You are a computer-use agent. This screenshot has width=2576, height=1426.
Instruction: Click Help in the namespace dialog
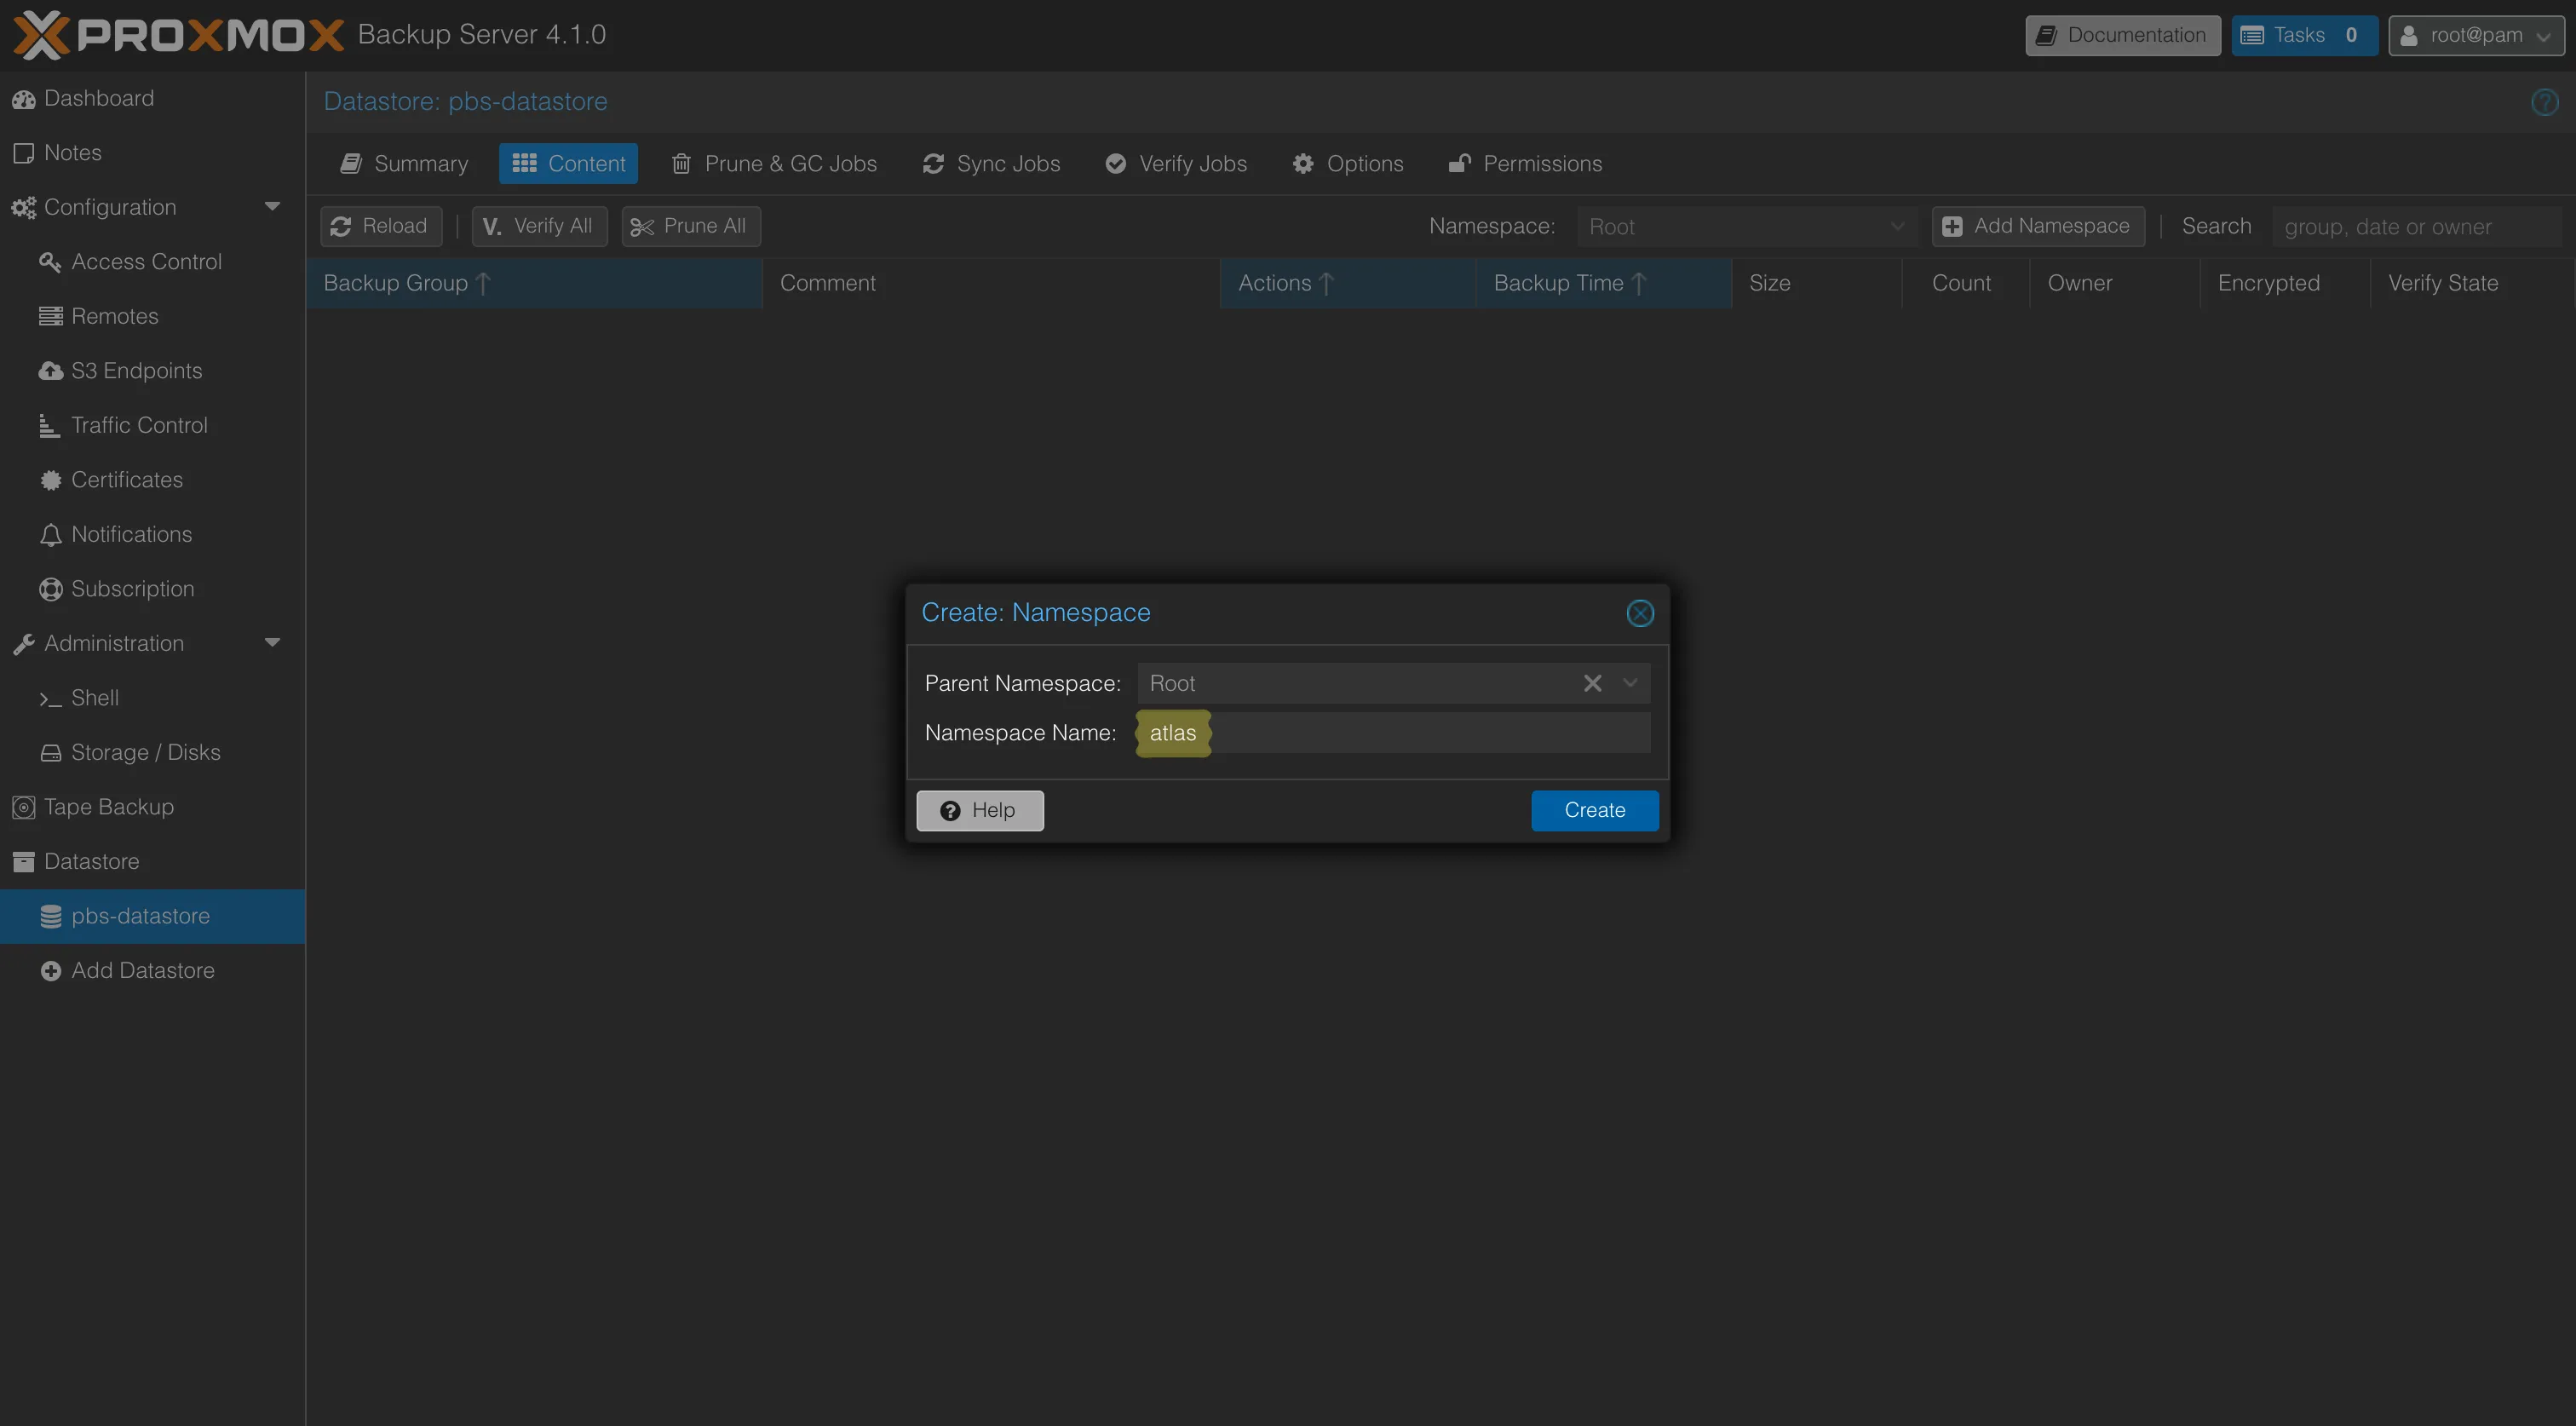979,810
